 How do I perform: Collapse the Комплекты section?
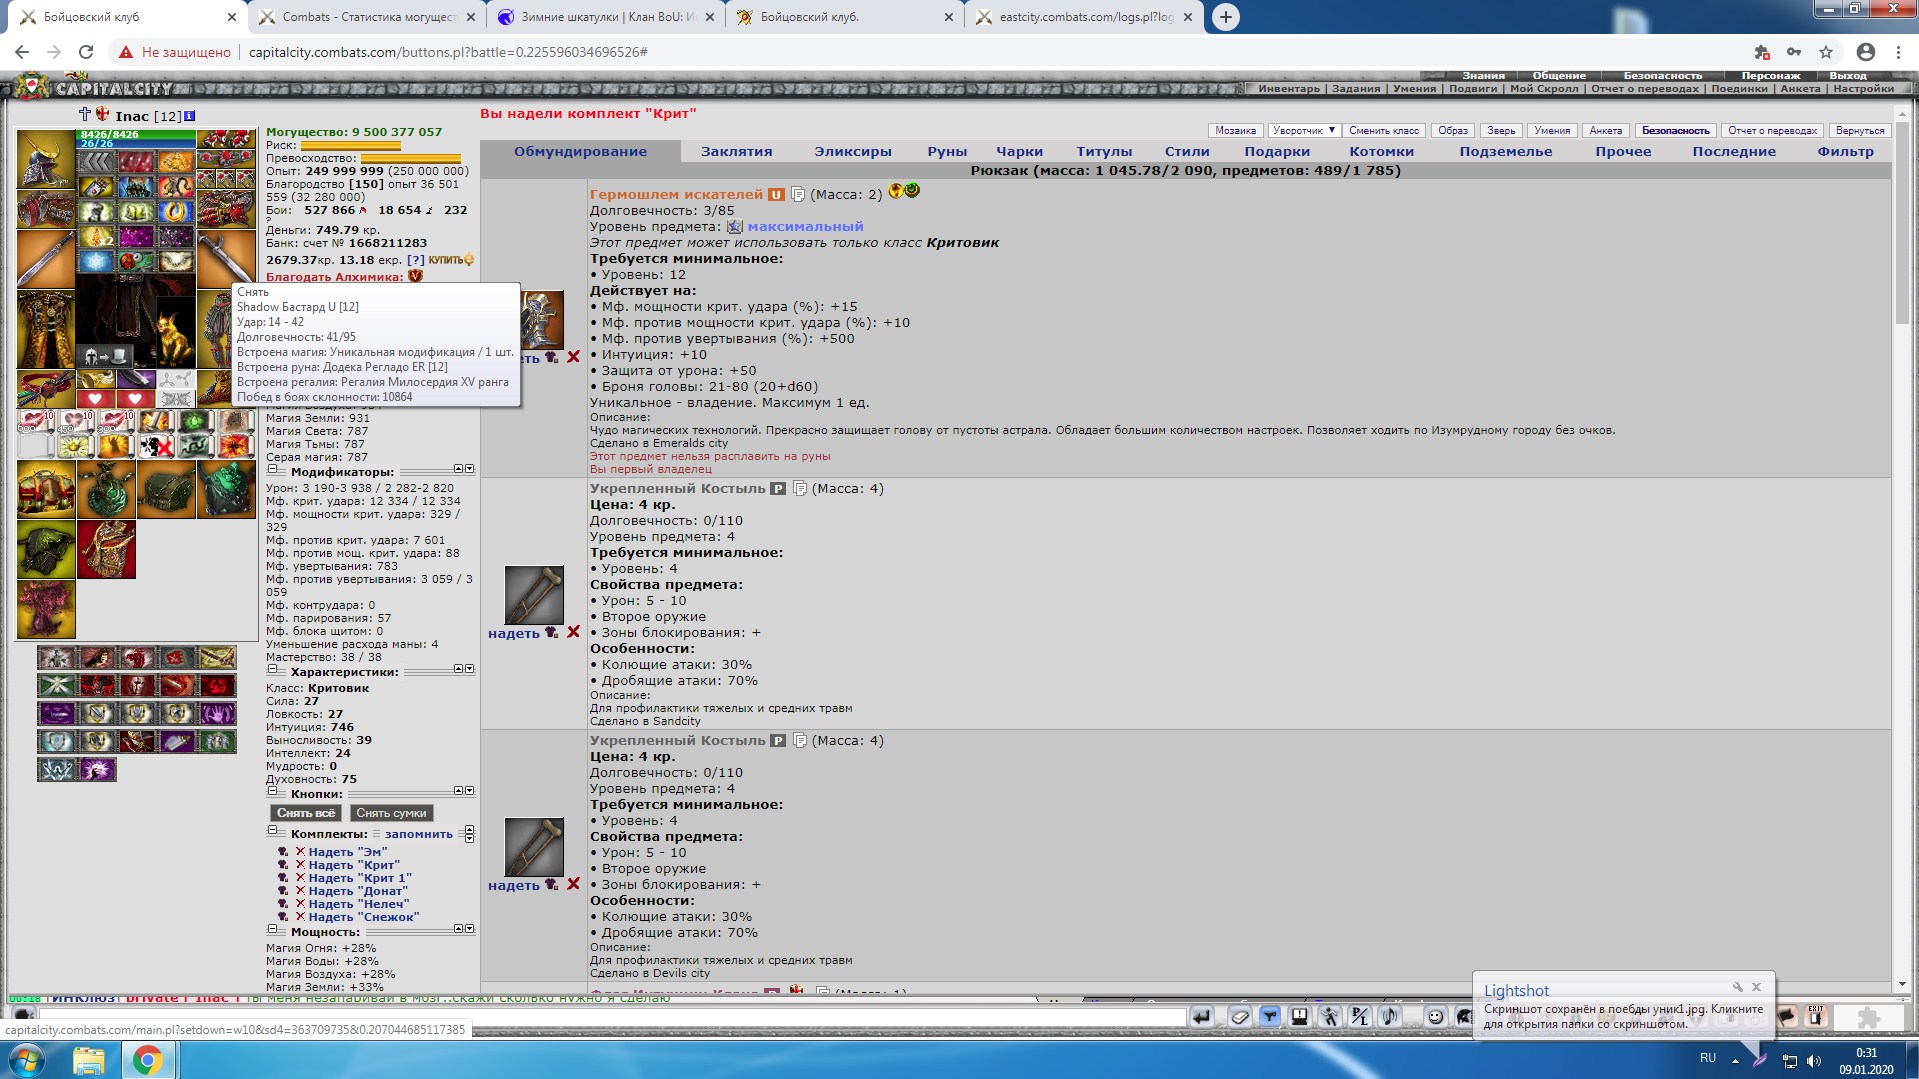[x=272, y=830]
